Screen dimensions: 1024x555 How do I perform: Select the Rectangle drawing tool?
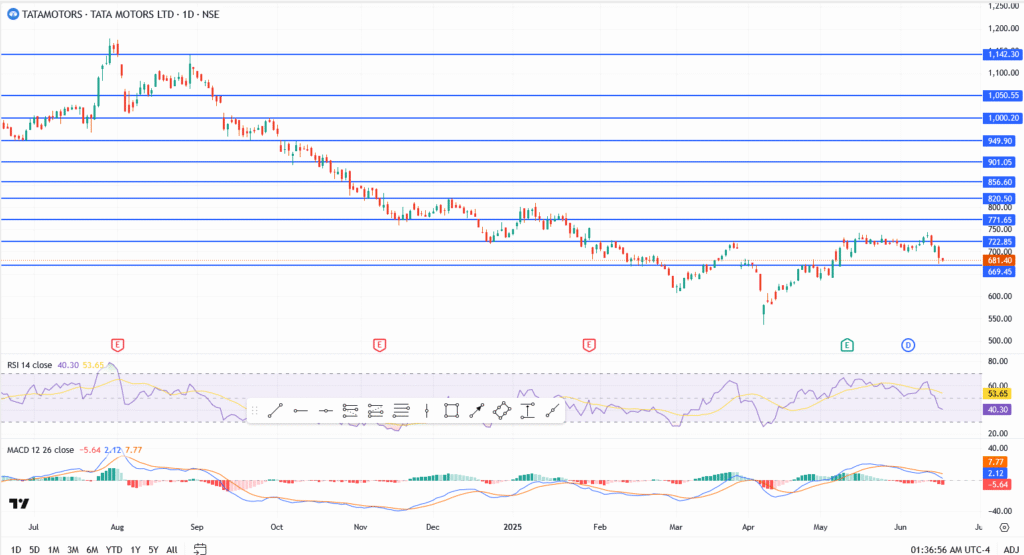coord(451,411)
